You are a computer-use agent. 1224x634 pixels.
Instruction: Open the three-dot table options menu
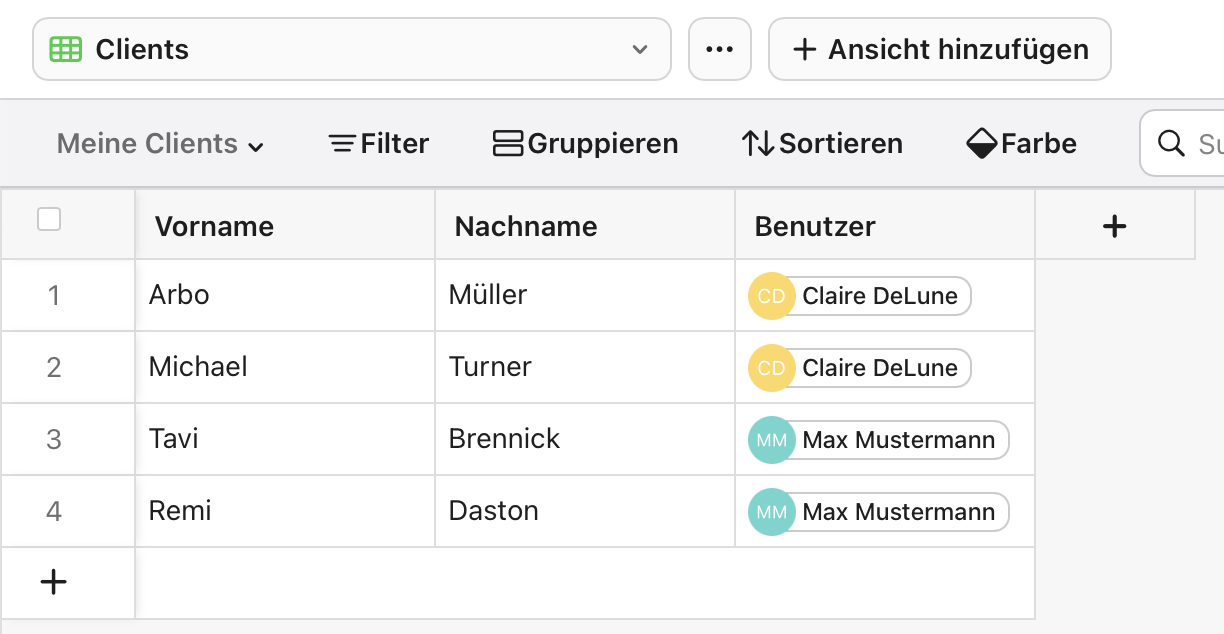[x=719, y=48]
